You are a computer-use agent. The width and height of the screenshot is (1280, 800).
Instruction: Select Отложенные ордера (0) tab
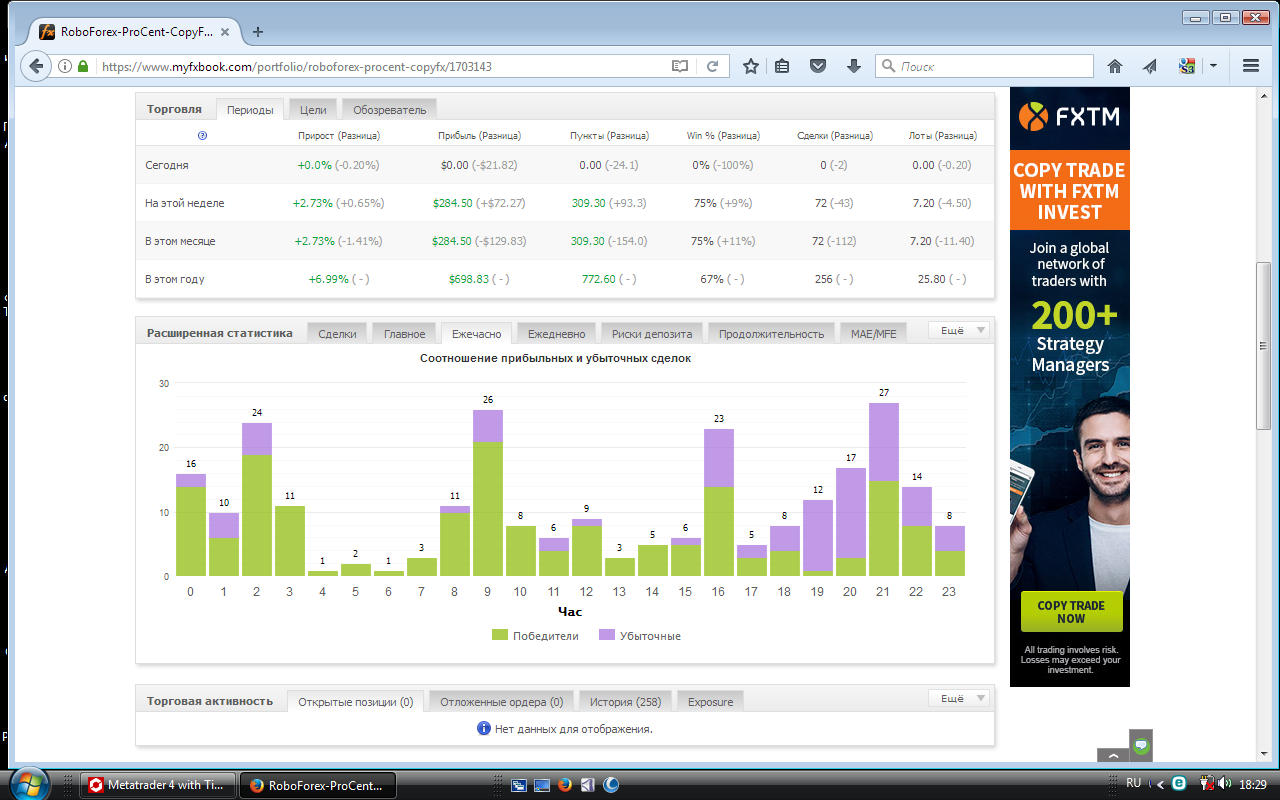[502, 702]
